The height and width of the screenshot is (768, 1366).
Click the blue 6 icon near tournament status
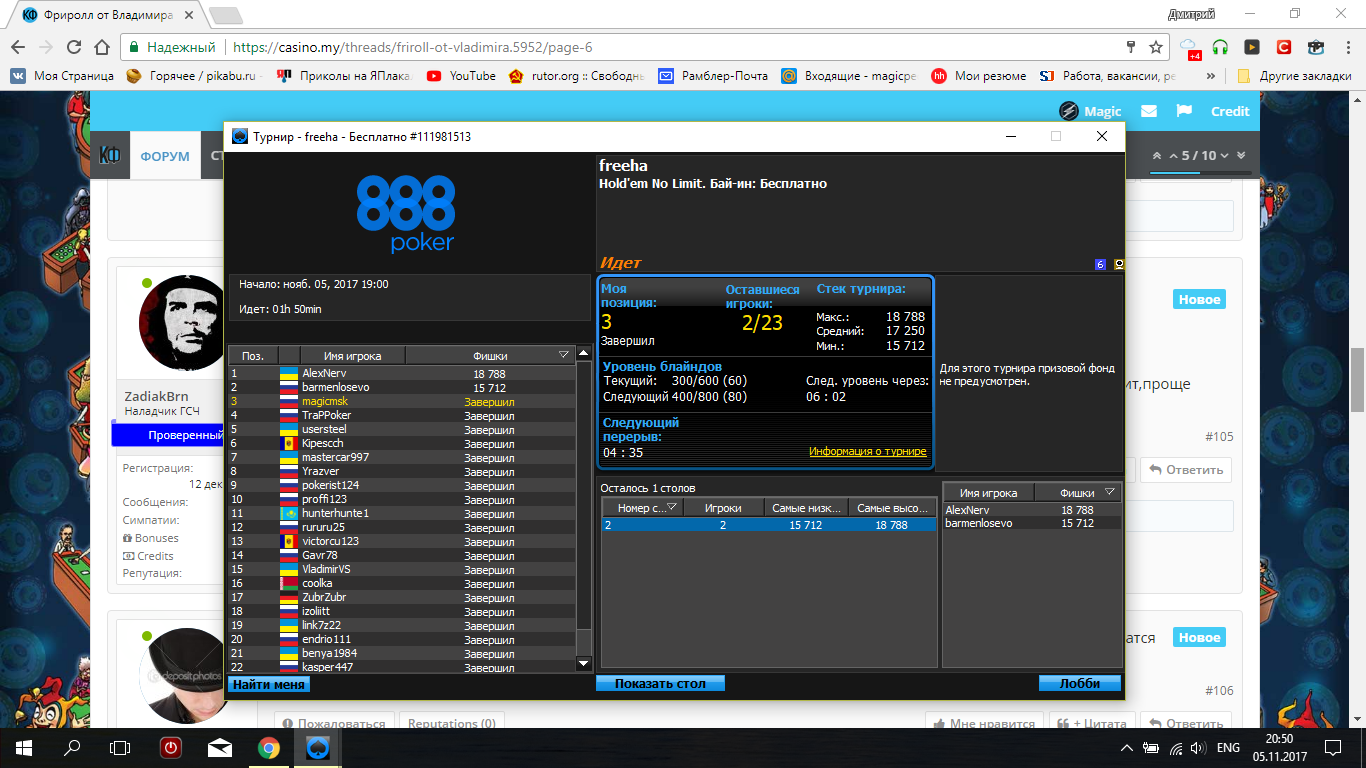1101,265
